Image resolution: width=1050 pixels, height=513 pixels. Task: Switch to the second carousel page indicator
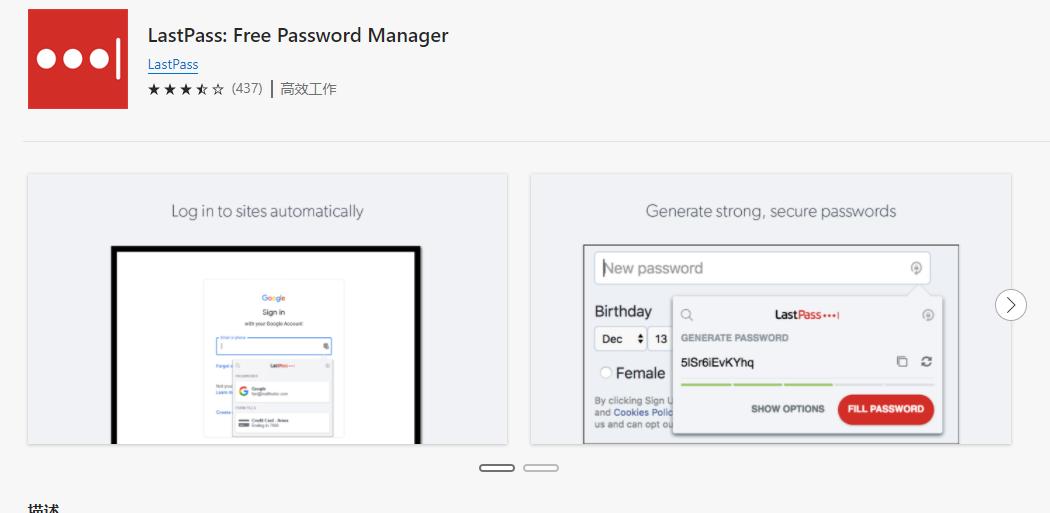point(541,468)
